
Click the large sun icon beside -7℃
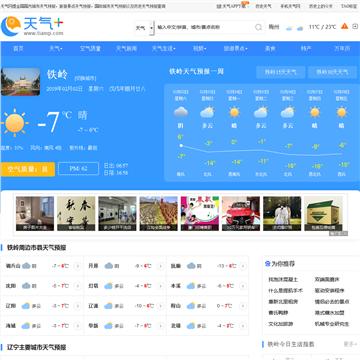[x=14, y=123]
